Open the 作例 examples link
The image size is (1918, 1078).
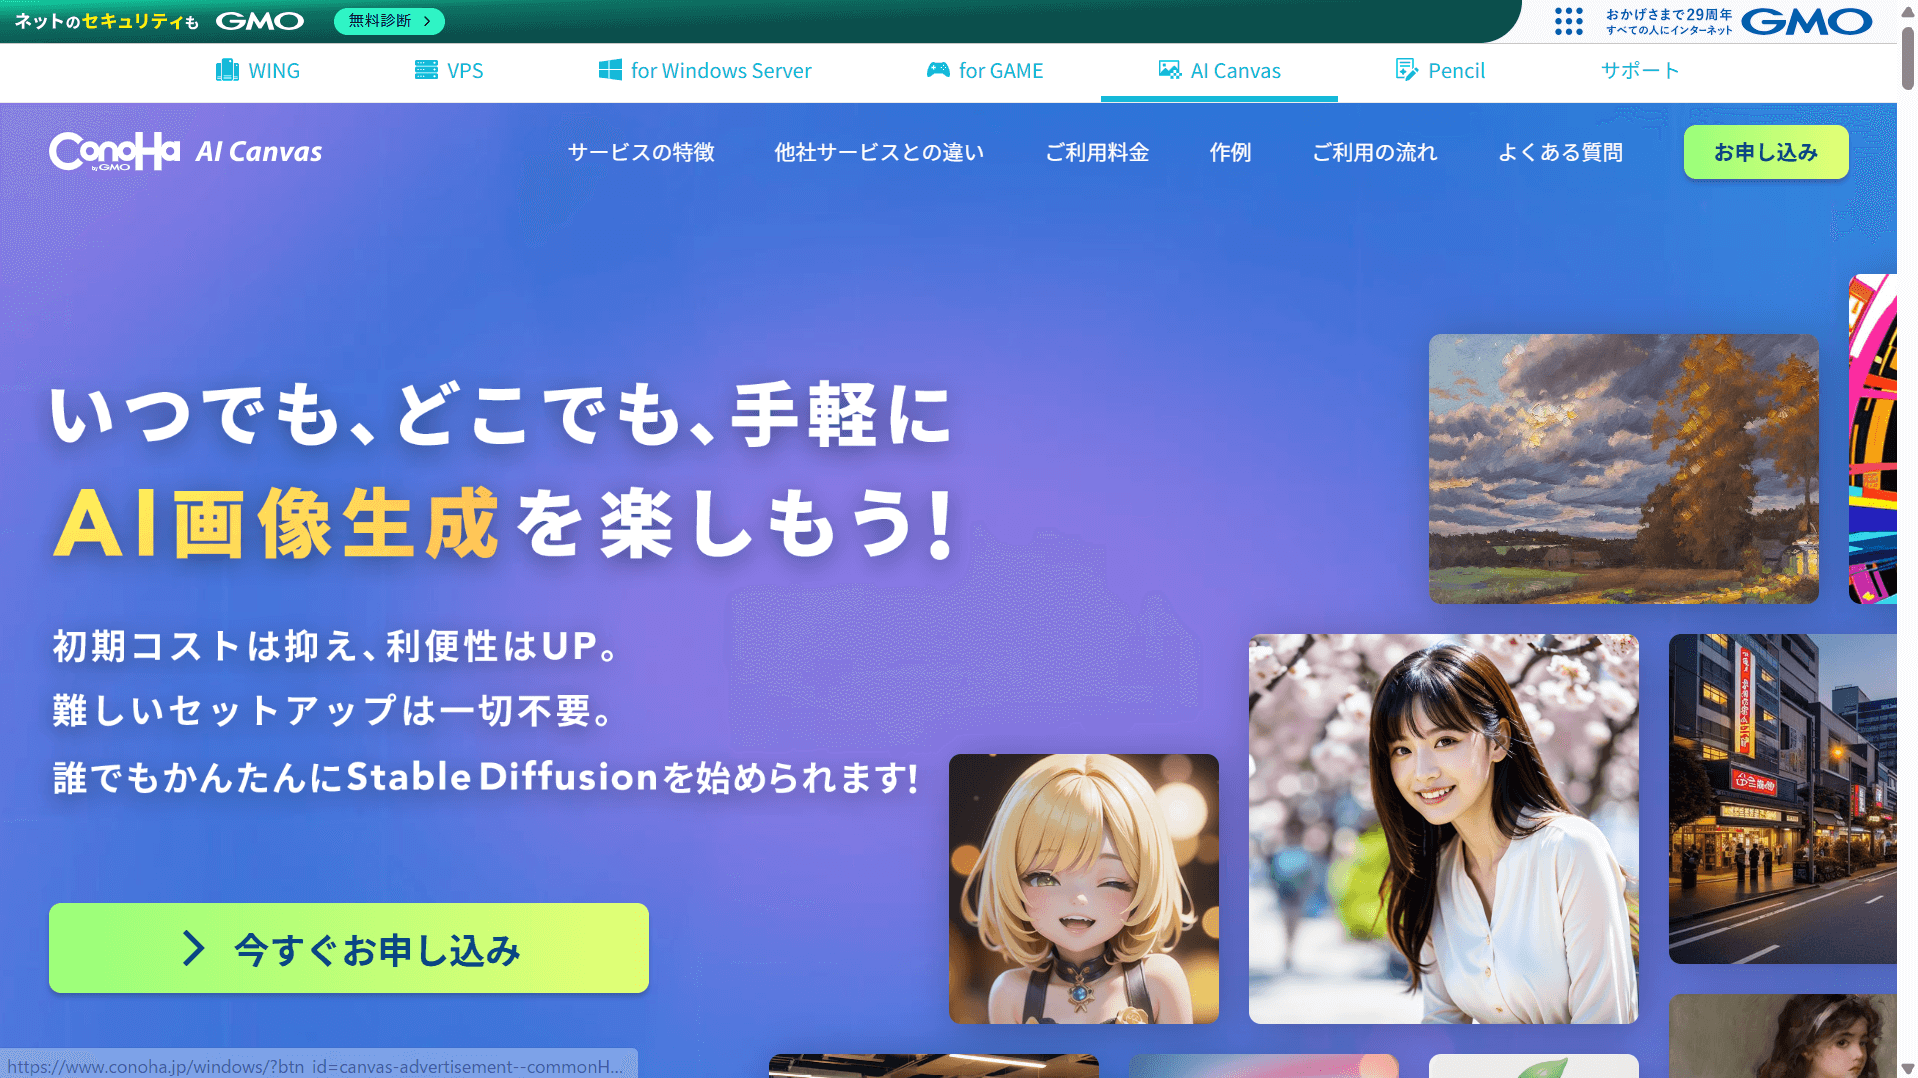1230,152
